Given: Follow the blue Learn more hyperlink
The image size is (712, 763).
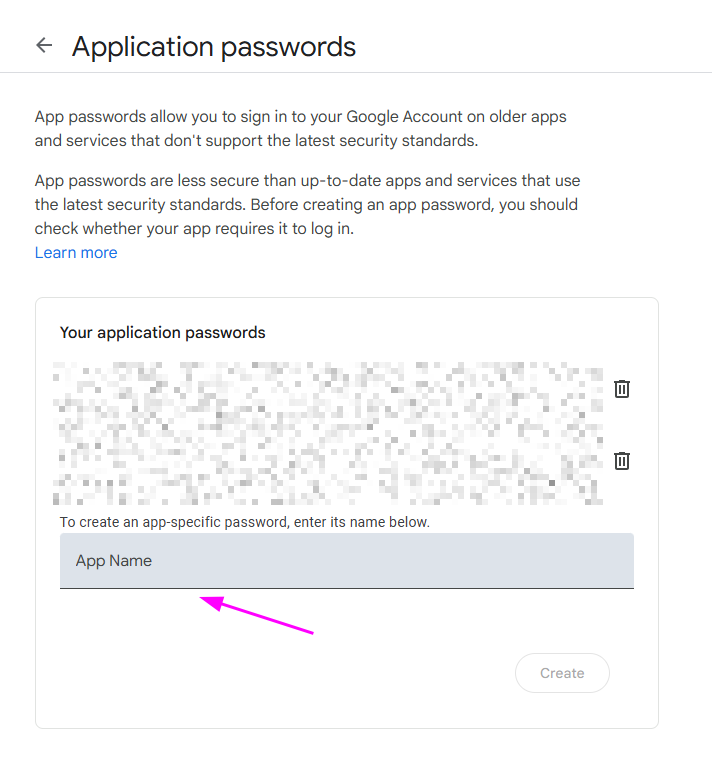Looking at the screenshot, I should tap(76, 252).
